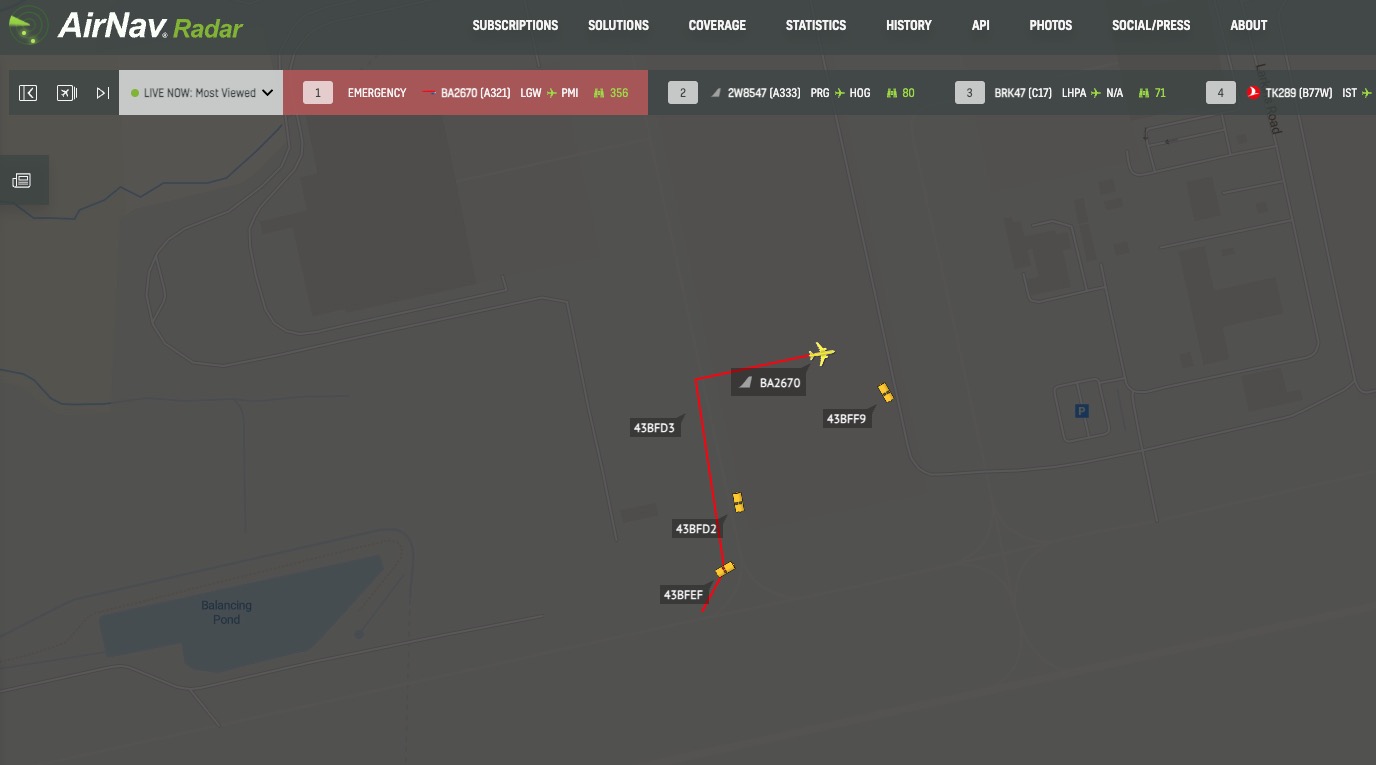Click the blue parking P marker on the map
The width and height of the screenshot is (1376, 765).
pyautogui.click(x=1080, y=411)
